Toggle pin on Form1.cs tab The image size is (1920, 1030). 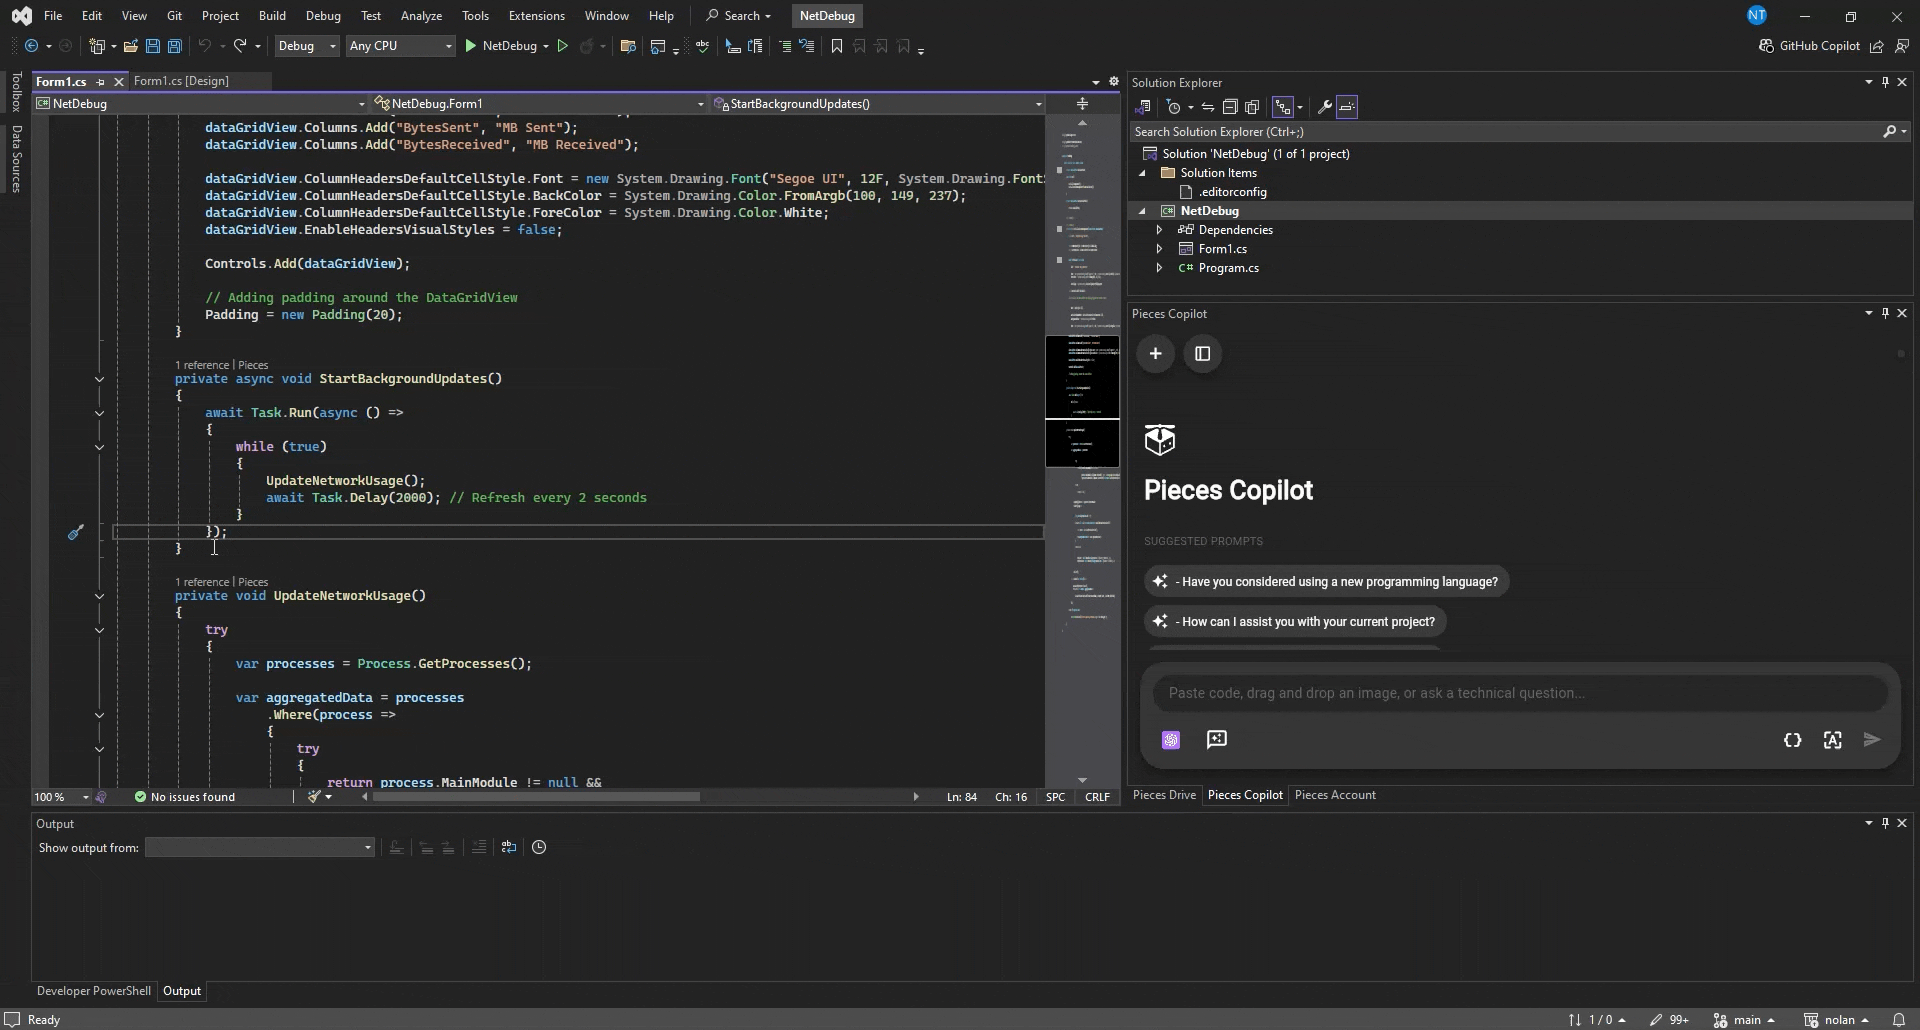point(101,82)
